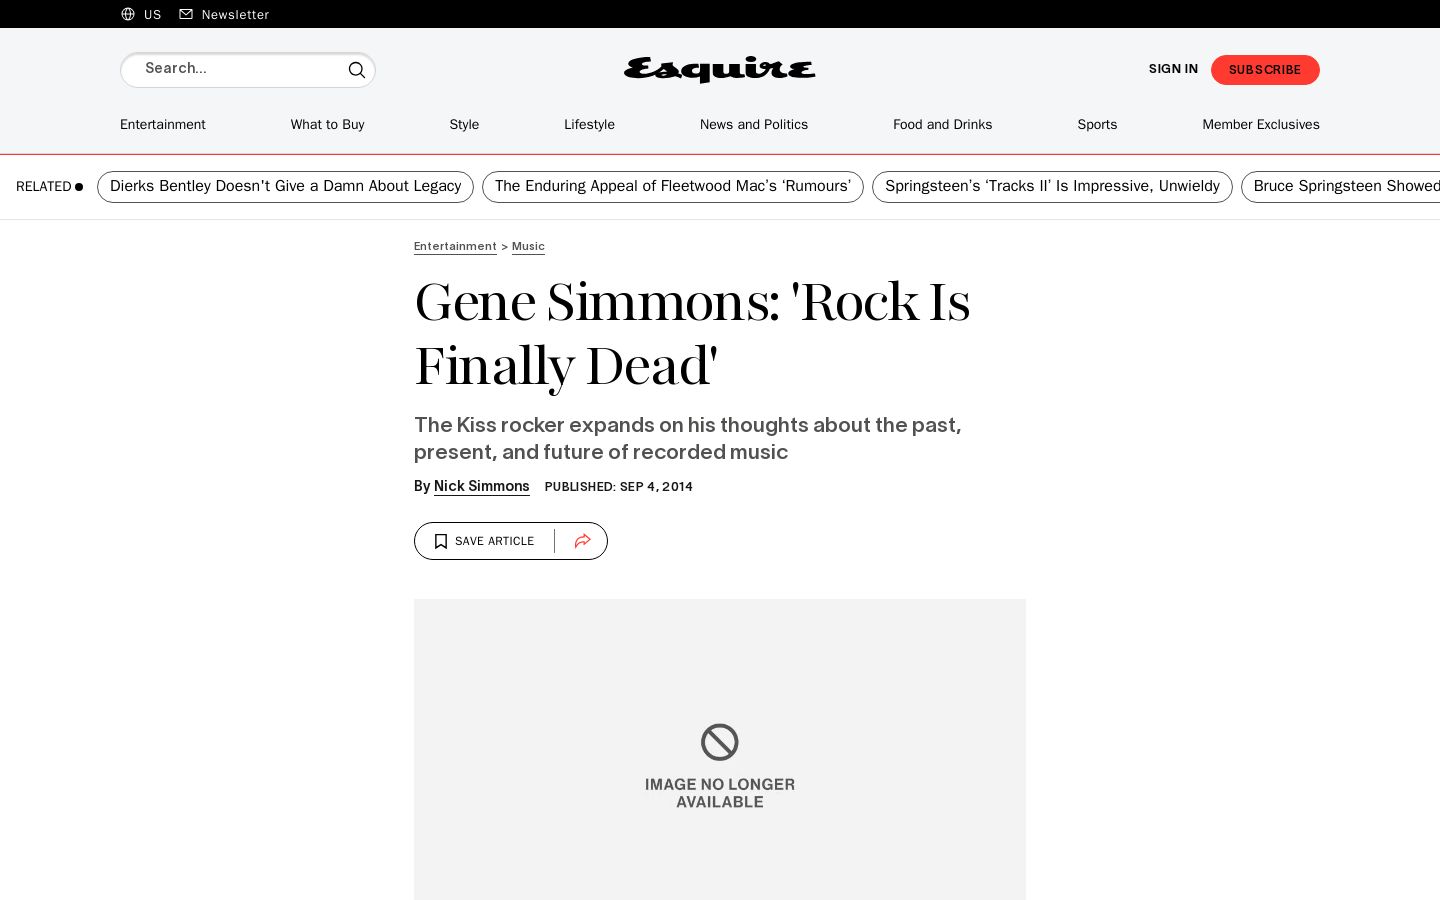Click the share arrow icon
Viewport: 1440px width, 900px height.
coord(583,541)
